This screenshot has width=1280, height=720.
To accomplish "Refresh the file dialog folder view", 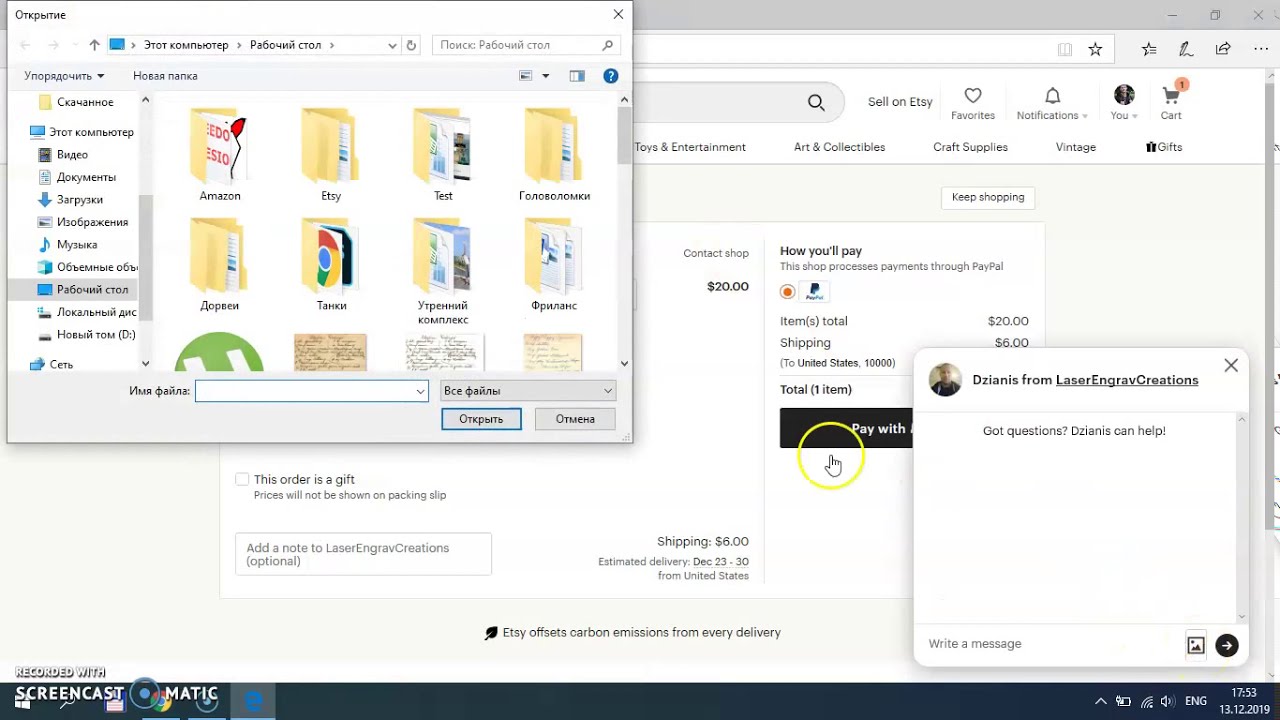I will [411, 45].
